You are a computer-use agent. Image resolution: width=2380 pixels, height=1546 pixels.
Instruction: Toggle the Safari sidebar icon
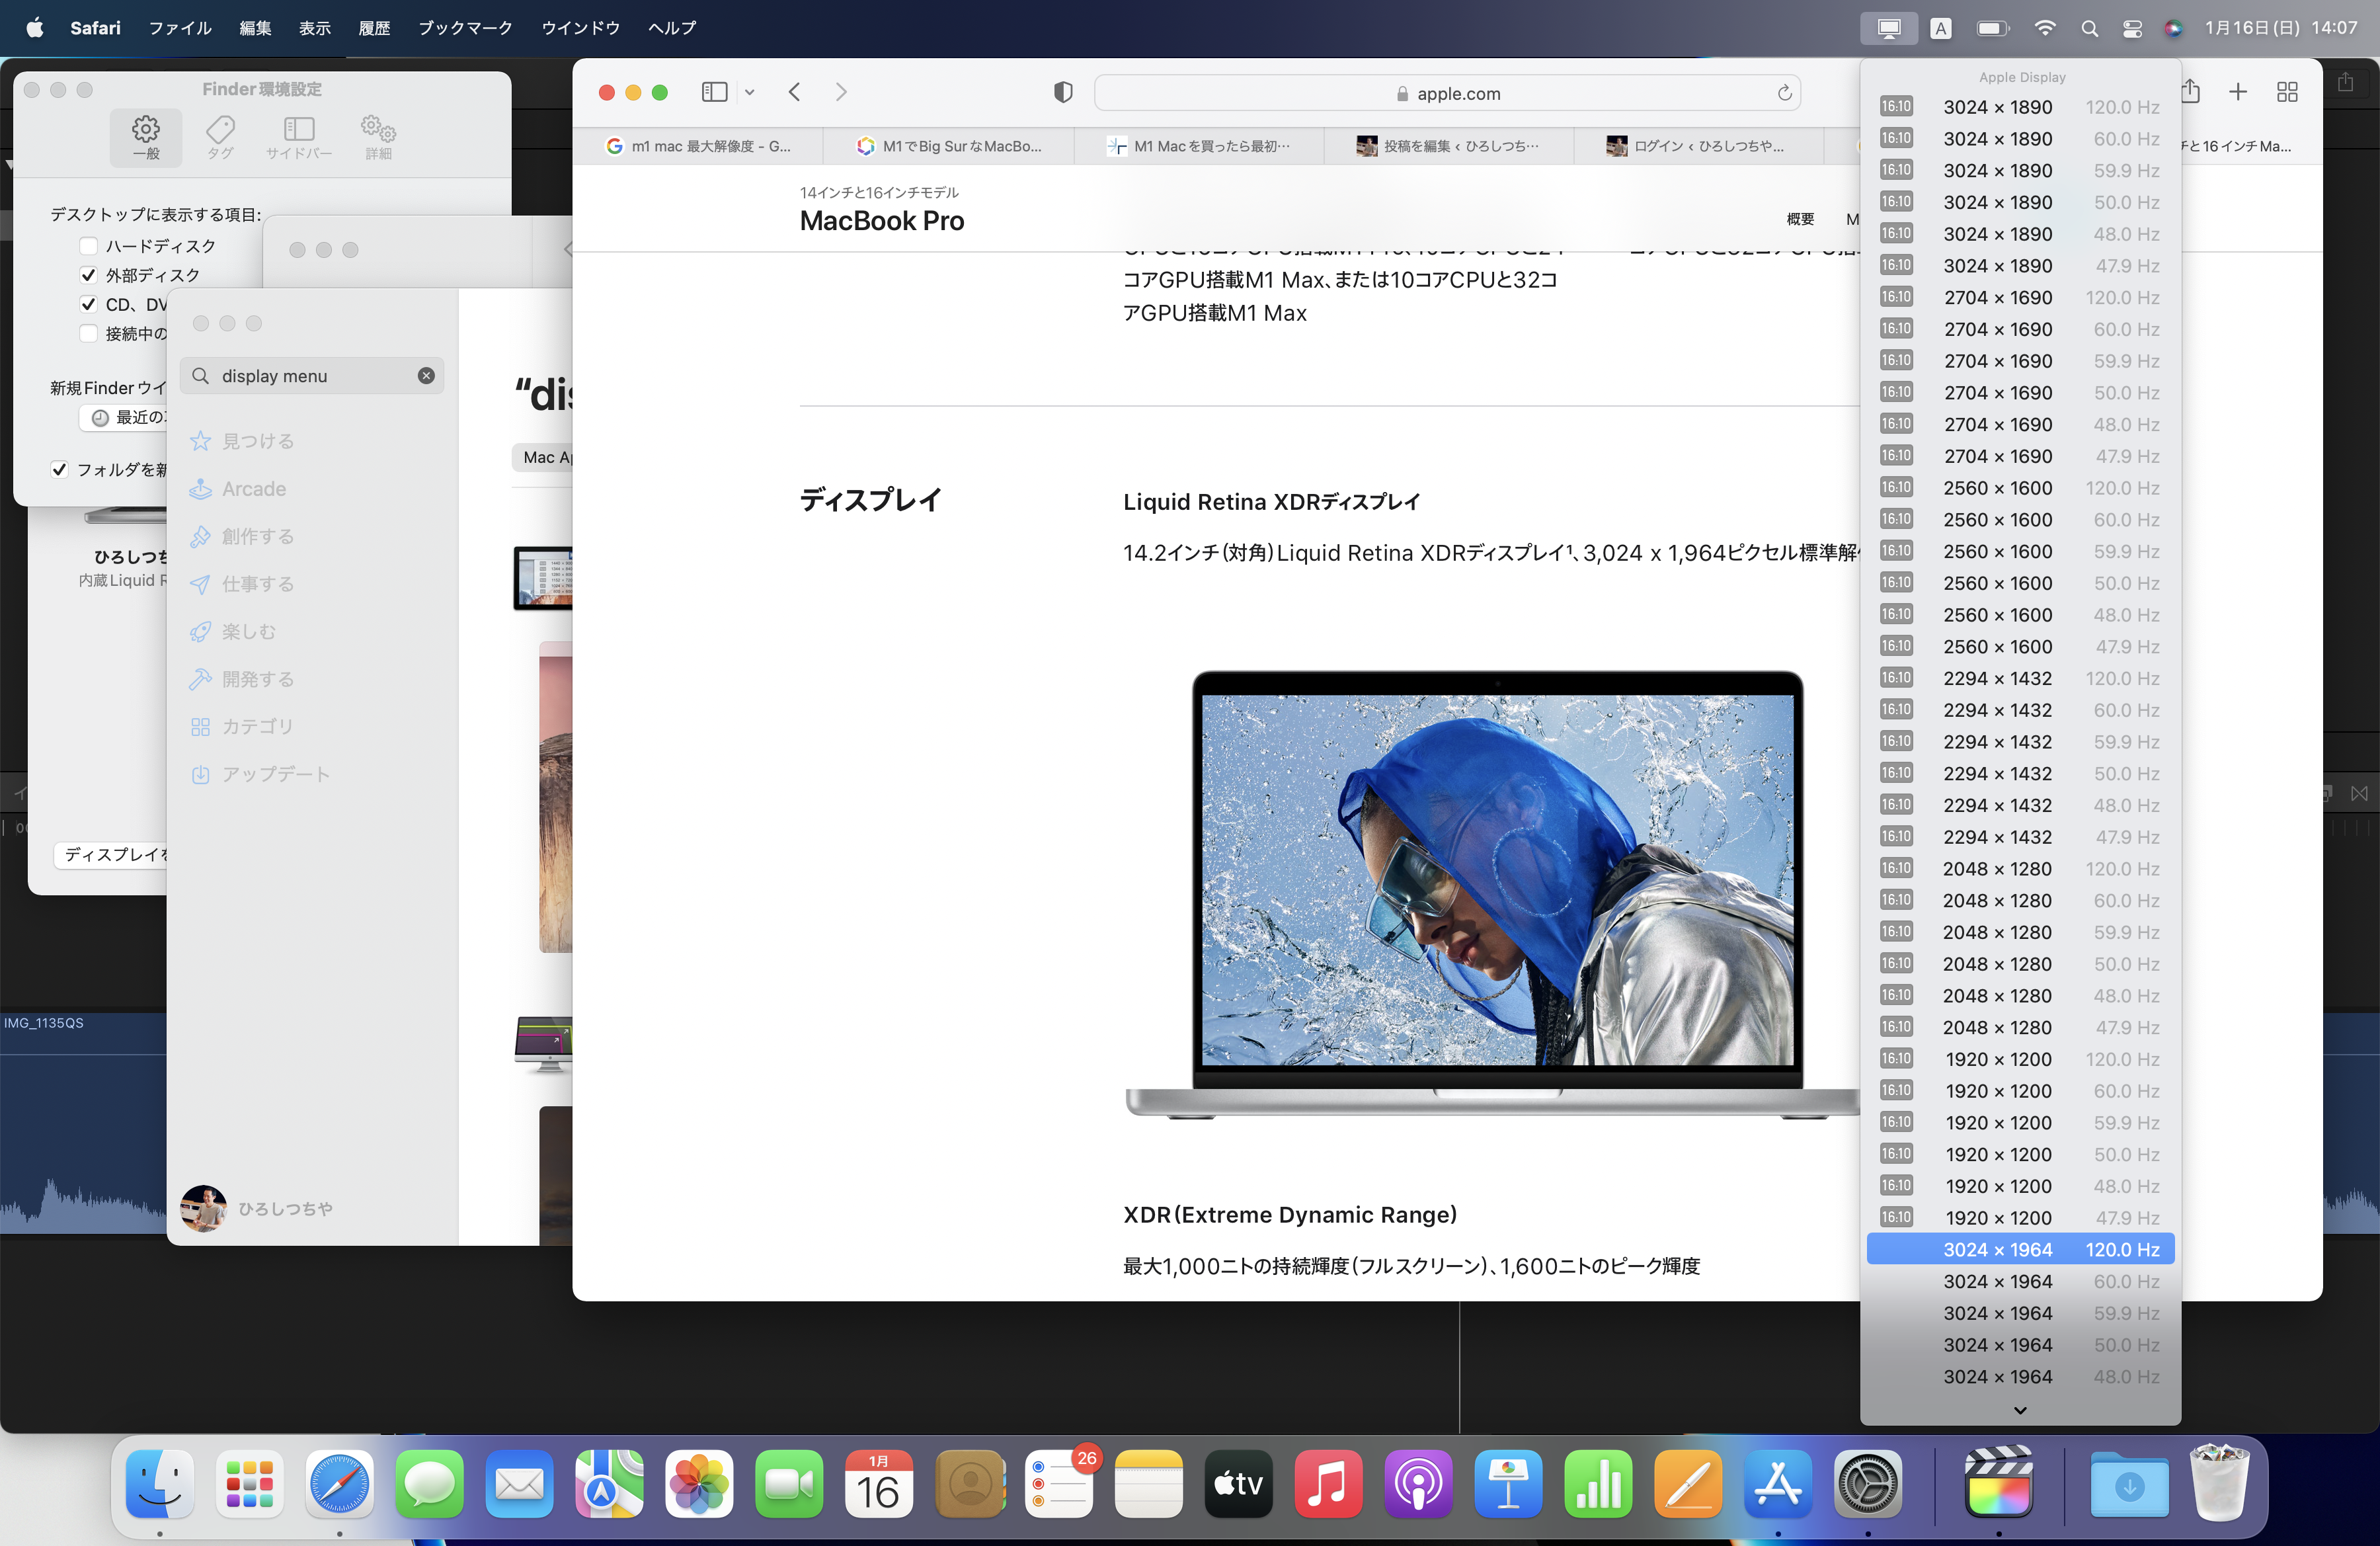click(713, 91)
